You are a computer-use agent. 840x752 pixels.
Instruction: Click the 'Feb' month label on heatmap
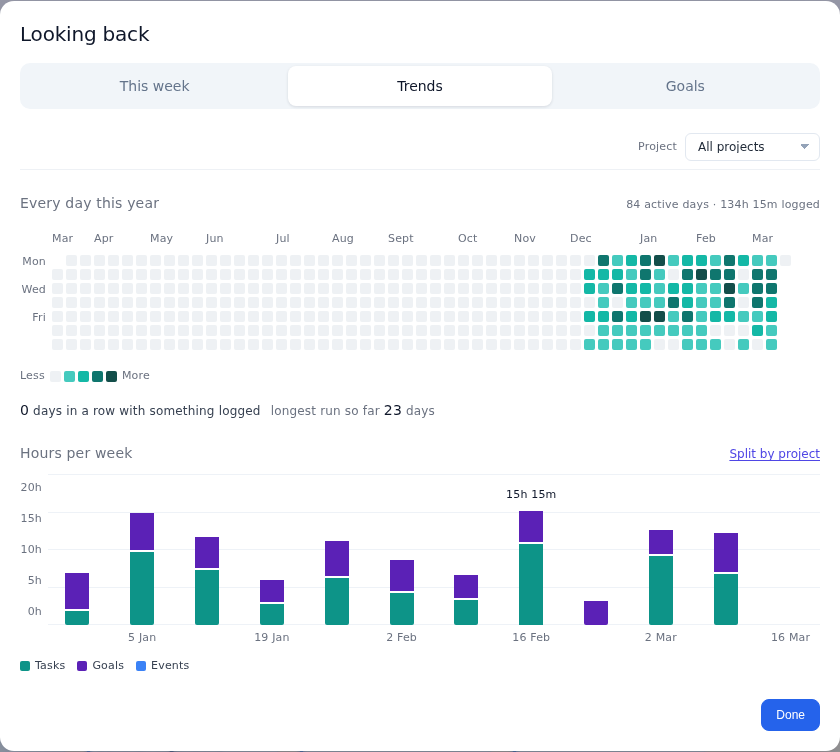click(706, 238)
